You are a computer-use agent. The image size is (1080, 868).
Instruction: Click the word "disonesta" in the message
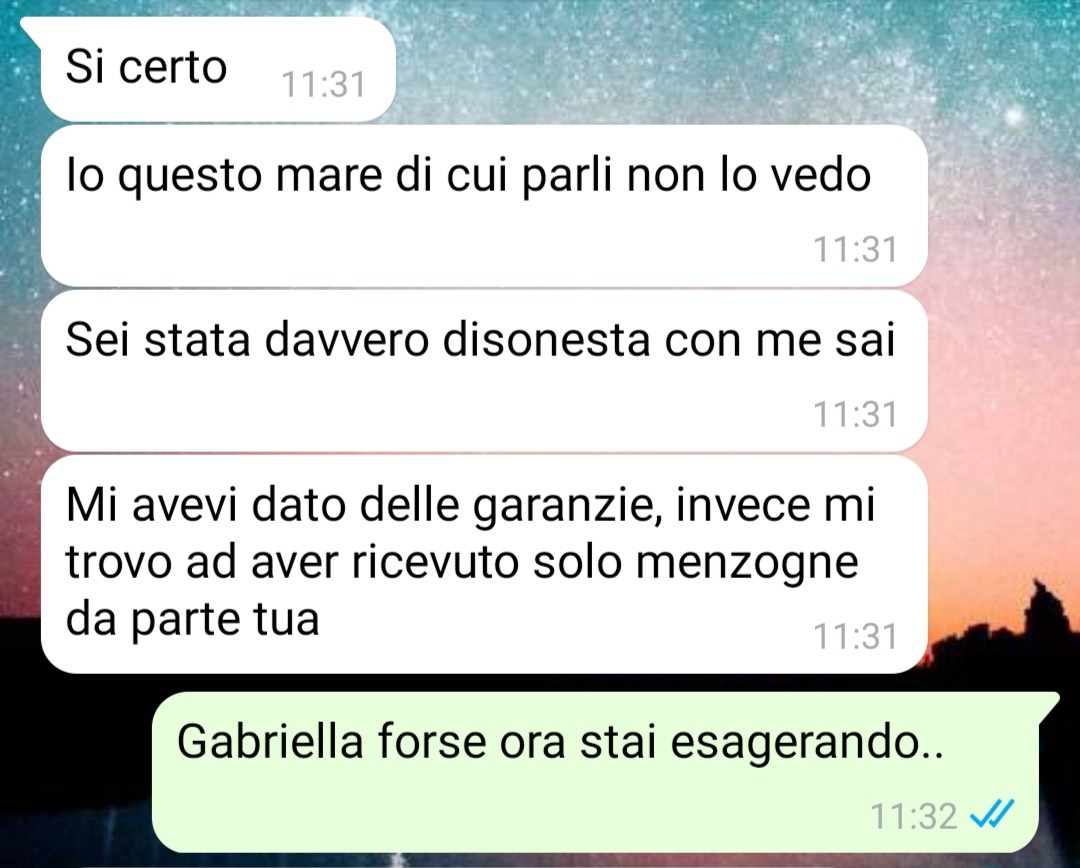click(546, 340)
